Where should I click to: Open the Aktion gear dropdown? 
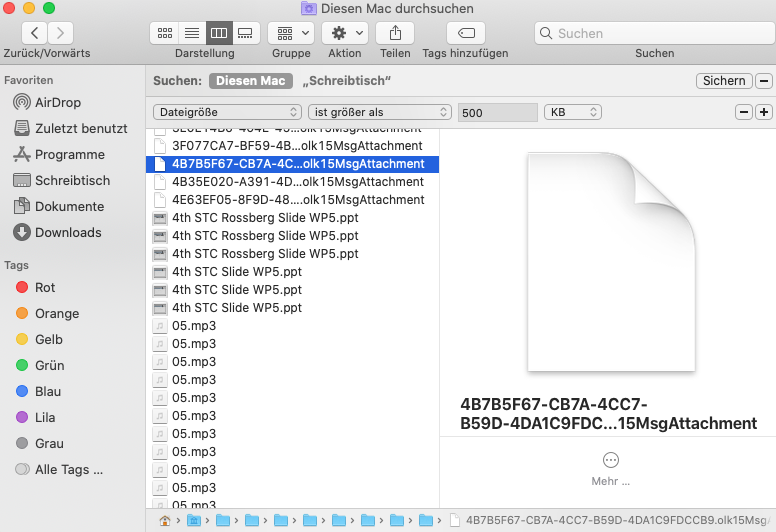(x=345, y=33)
